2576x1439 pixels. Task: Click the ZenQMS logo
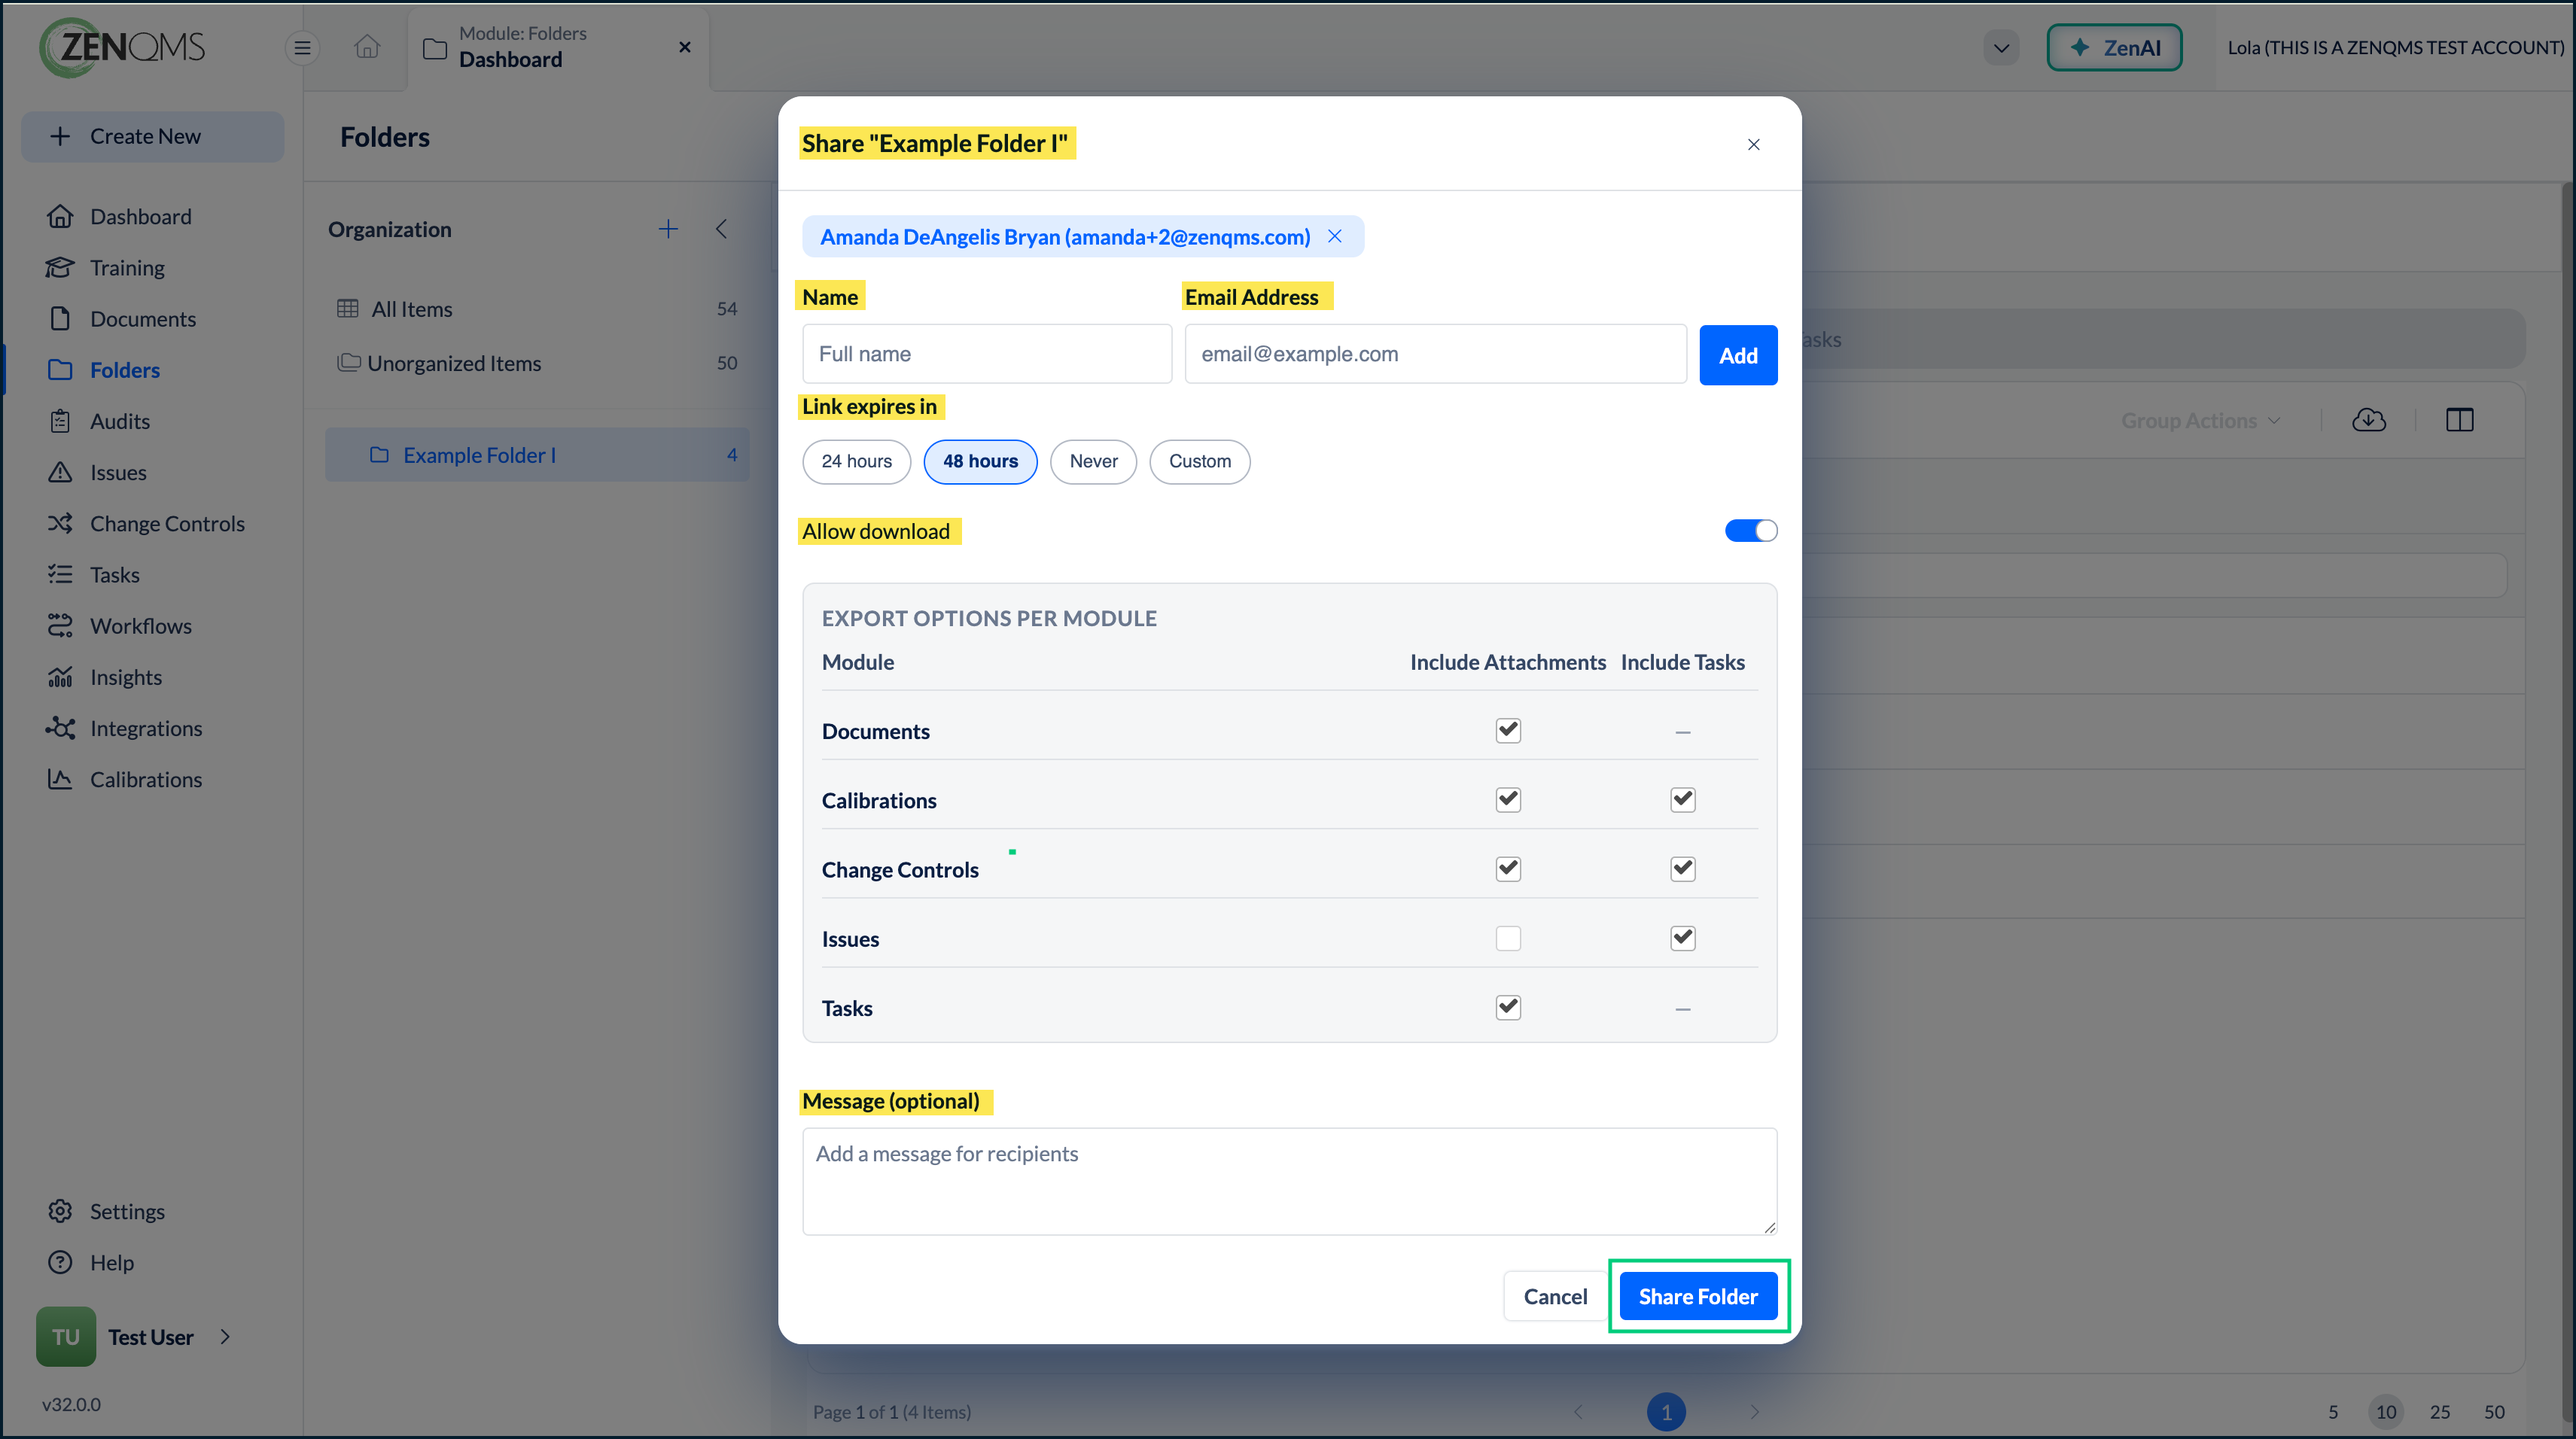pyautogui.click(x=122, y=47)
